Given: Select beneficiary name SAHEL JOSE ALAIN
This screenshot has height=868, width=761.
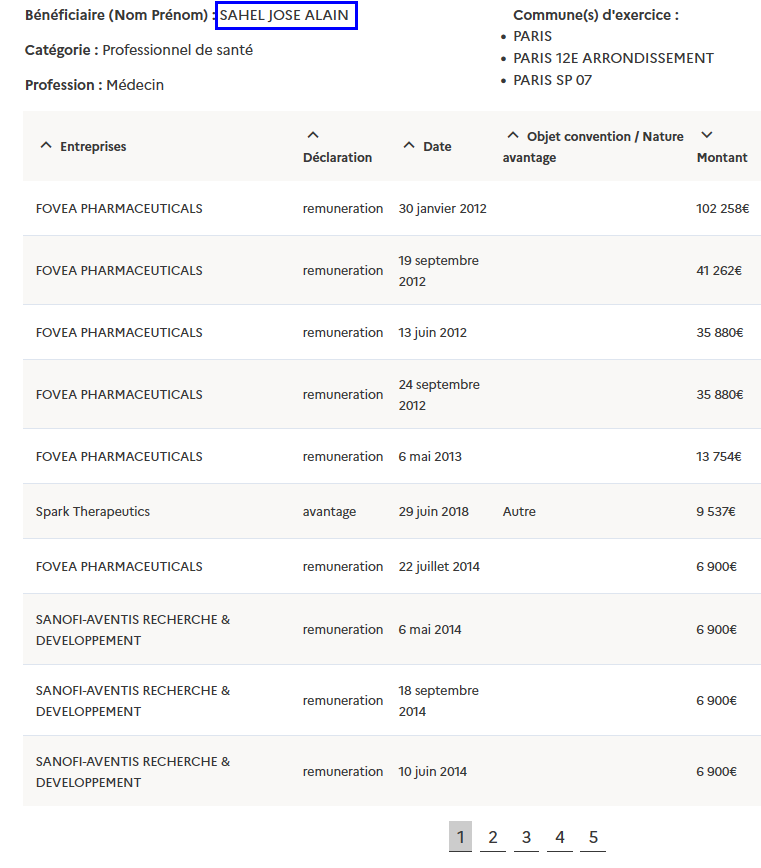Looking at the screenshot, I should point(285,16).
